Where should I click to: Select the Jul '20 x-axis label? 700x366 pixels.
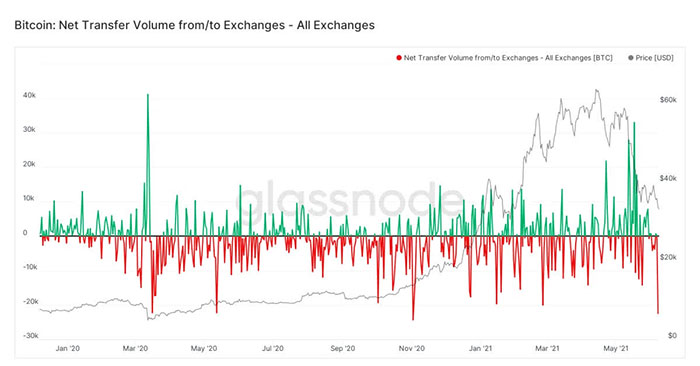(x=272, y=348)
